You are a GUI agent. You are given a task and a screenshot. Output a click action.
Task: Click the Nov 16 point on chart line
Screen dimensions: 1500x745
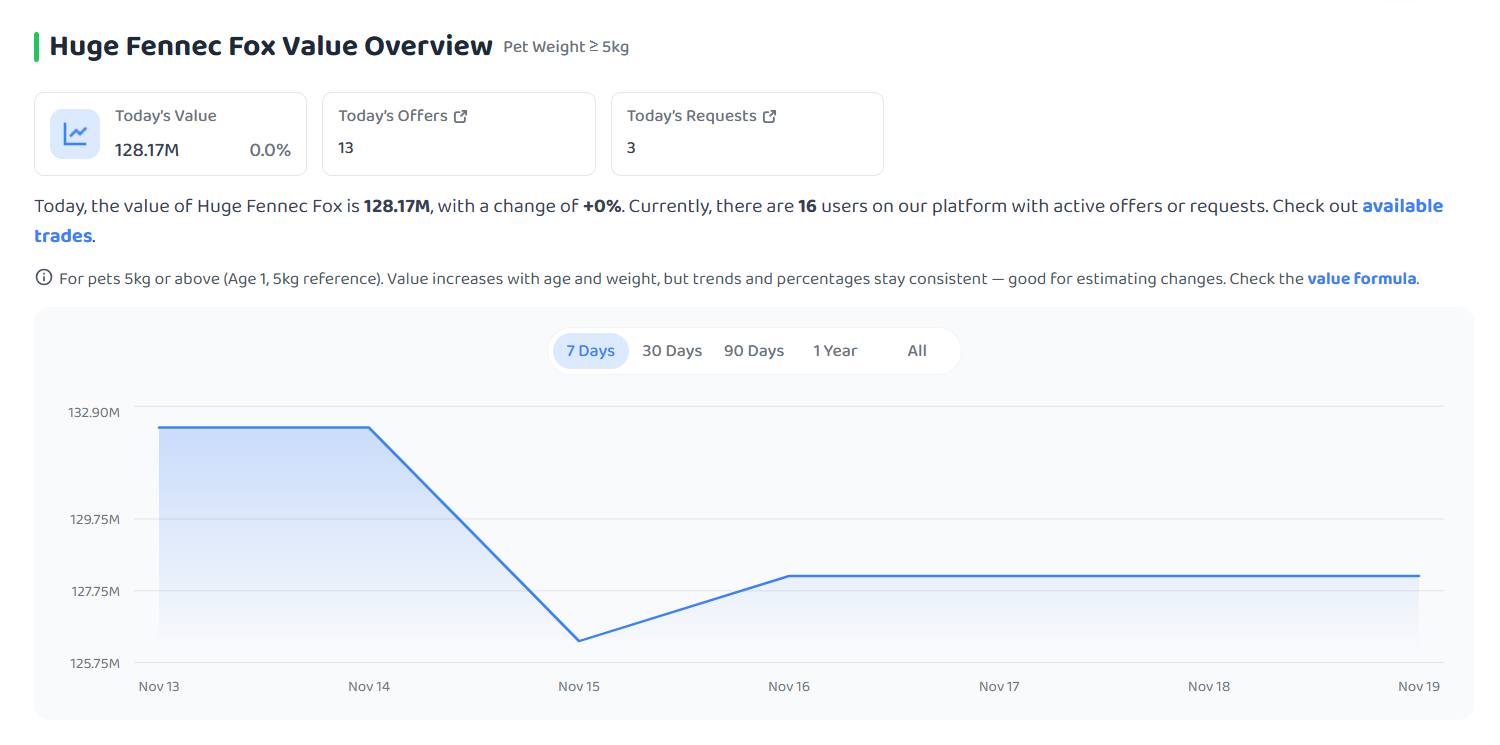point(789,576)
